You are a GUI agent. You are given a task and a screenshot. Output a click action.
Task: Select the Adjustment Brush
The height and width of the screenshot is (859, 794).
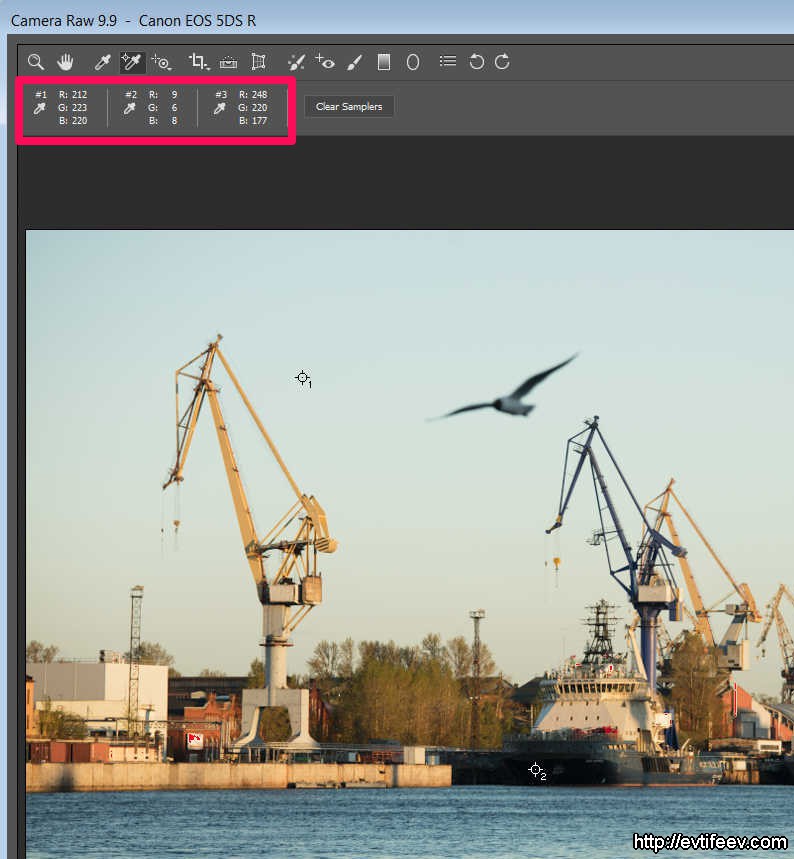pyautogui.click(x=354, y=62)
